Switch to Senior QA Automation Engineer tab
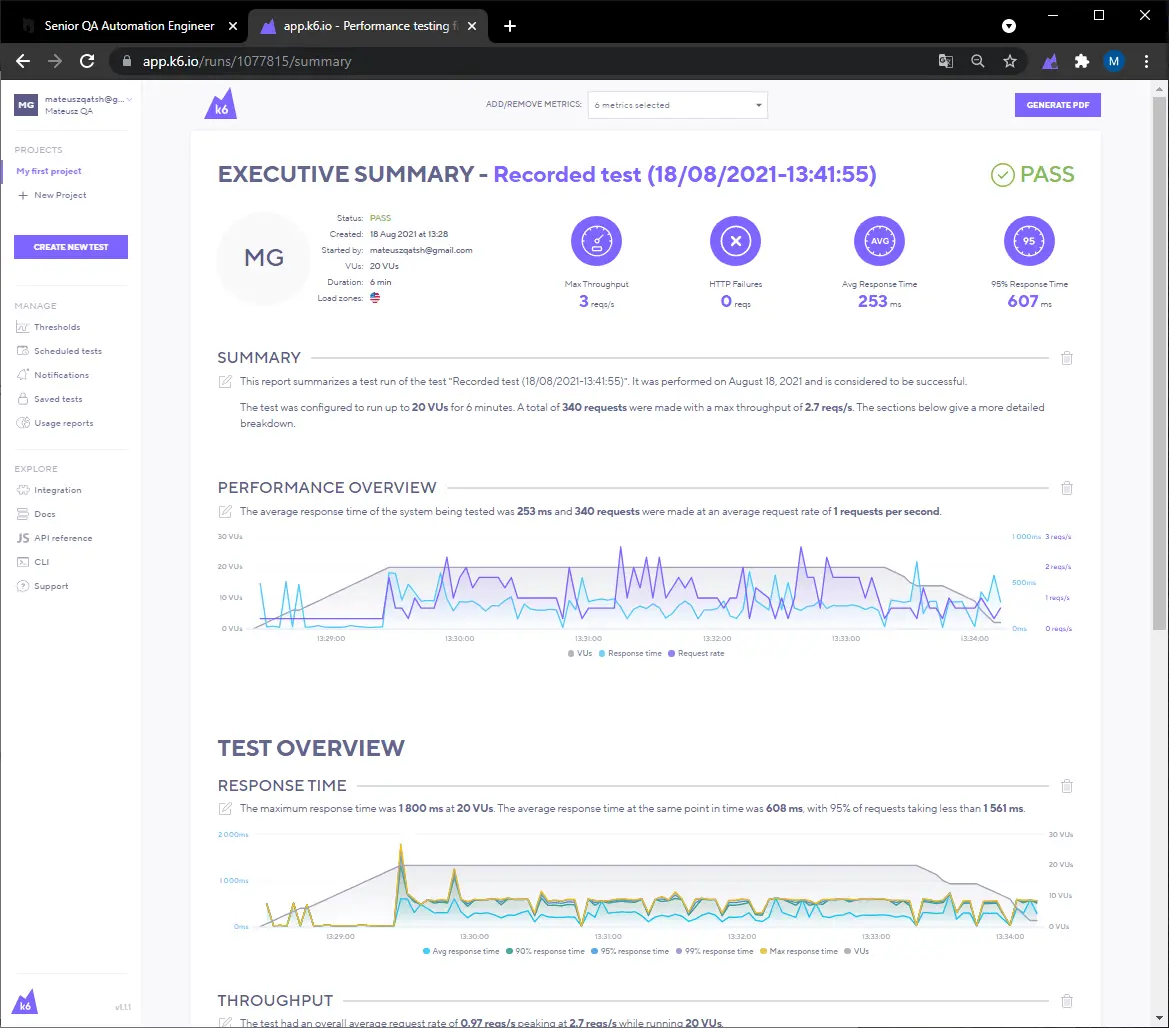 pos(126,26)
